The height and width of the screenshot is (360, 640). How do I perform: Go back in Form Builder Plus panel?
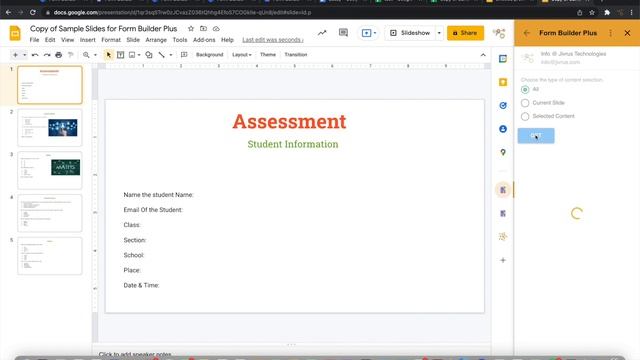(527, 33)
